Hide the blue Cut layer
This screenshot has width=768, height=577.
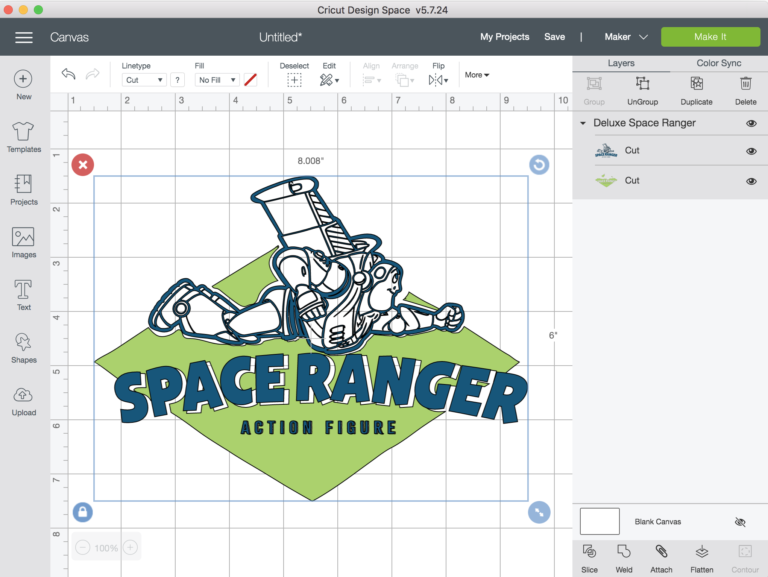[751, 151]
